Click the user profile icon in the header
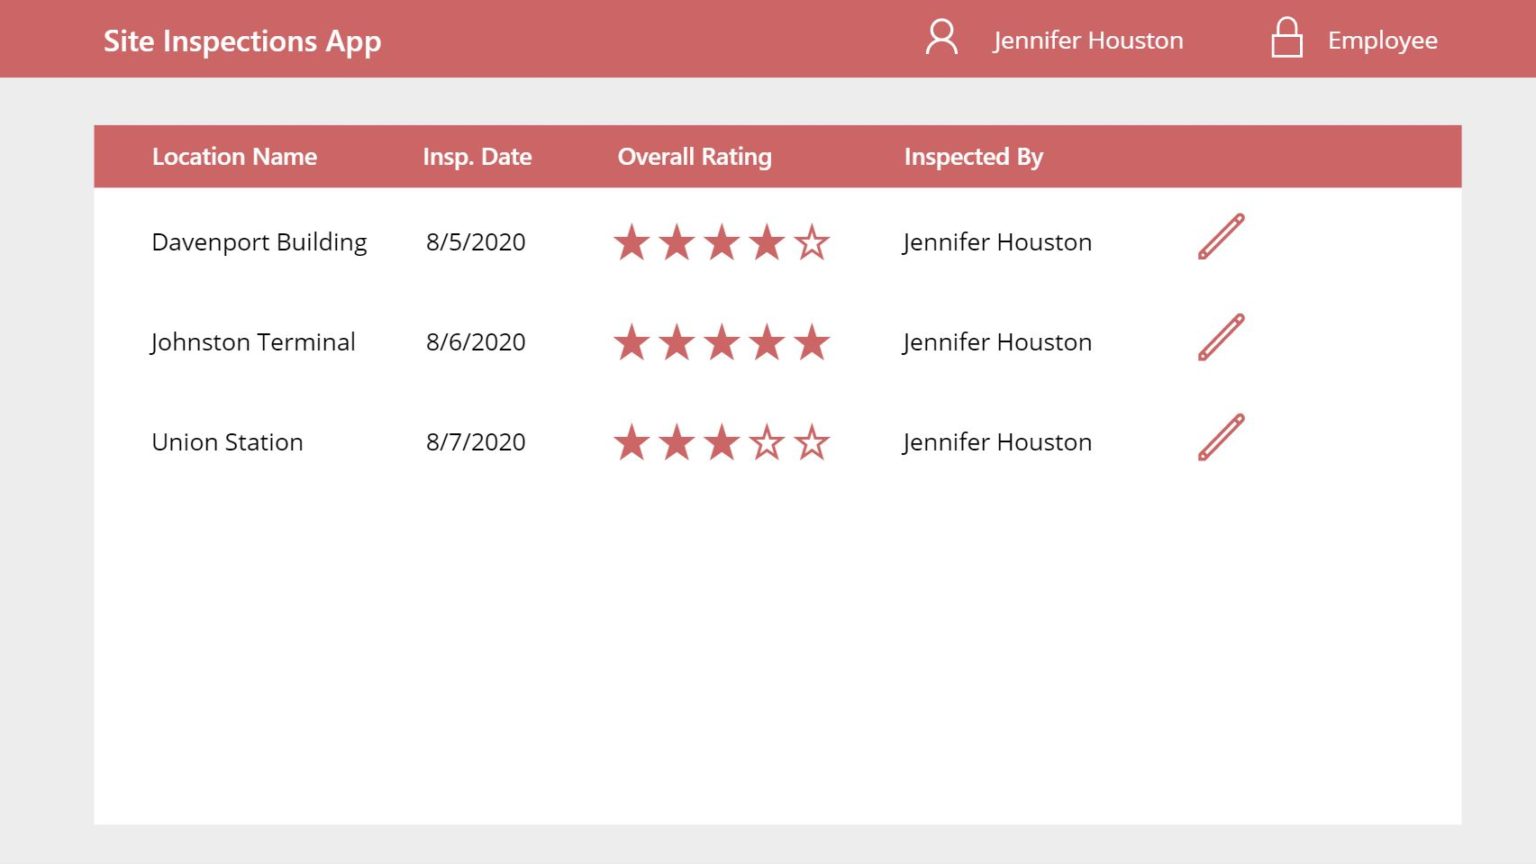Viewport: 1536px width, 864px height. pyautogui.click(x=941, y=38)
